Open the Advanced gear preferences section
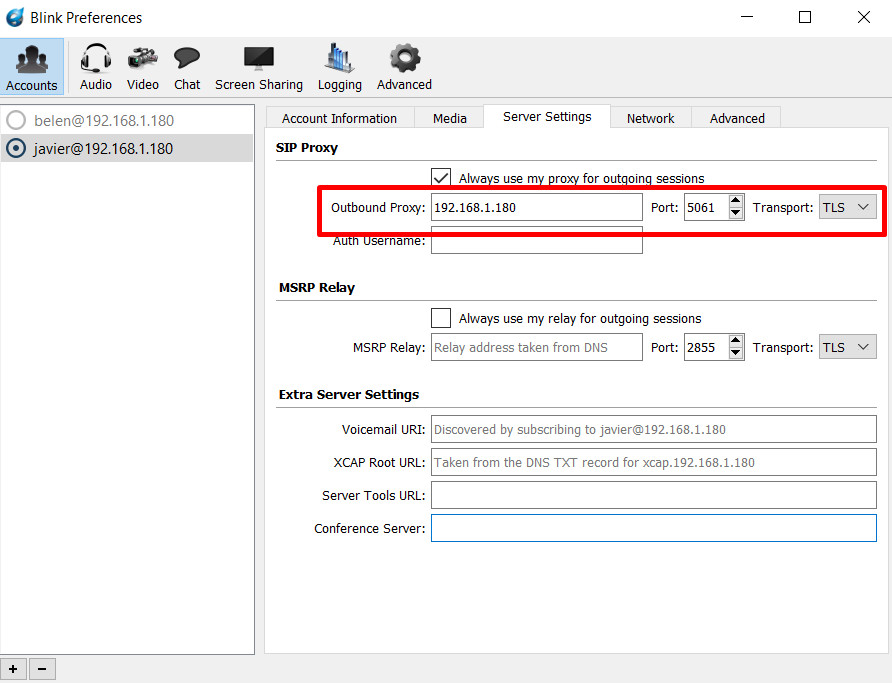 pos(404,67)
